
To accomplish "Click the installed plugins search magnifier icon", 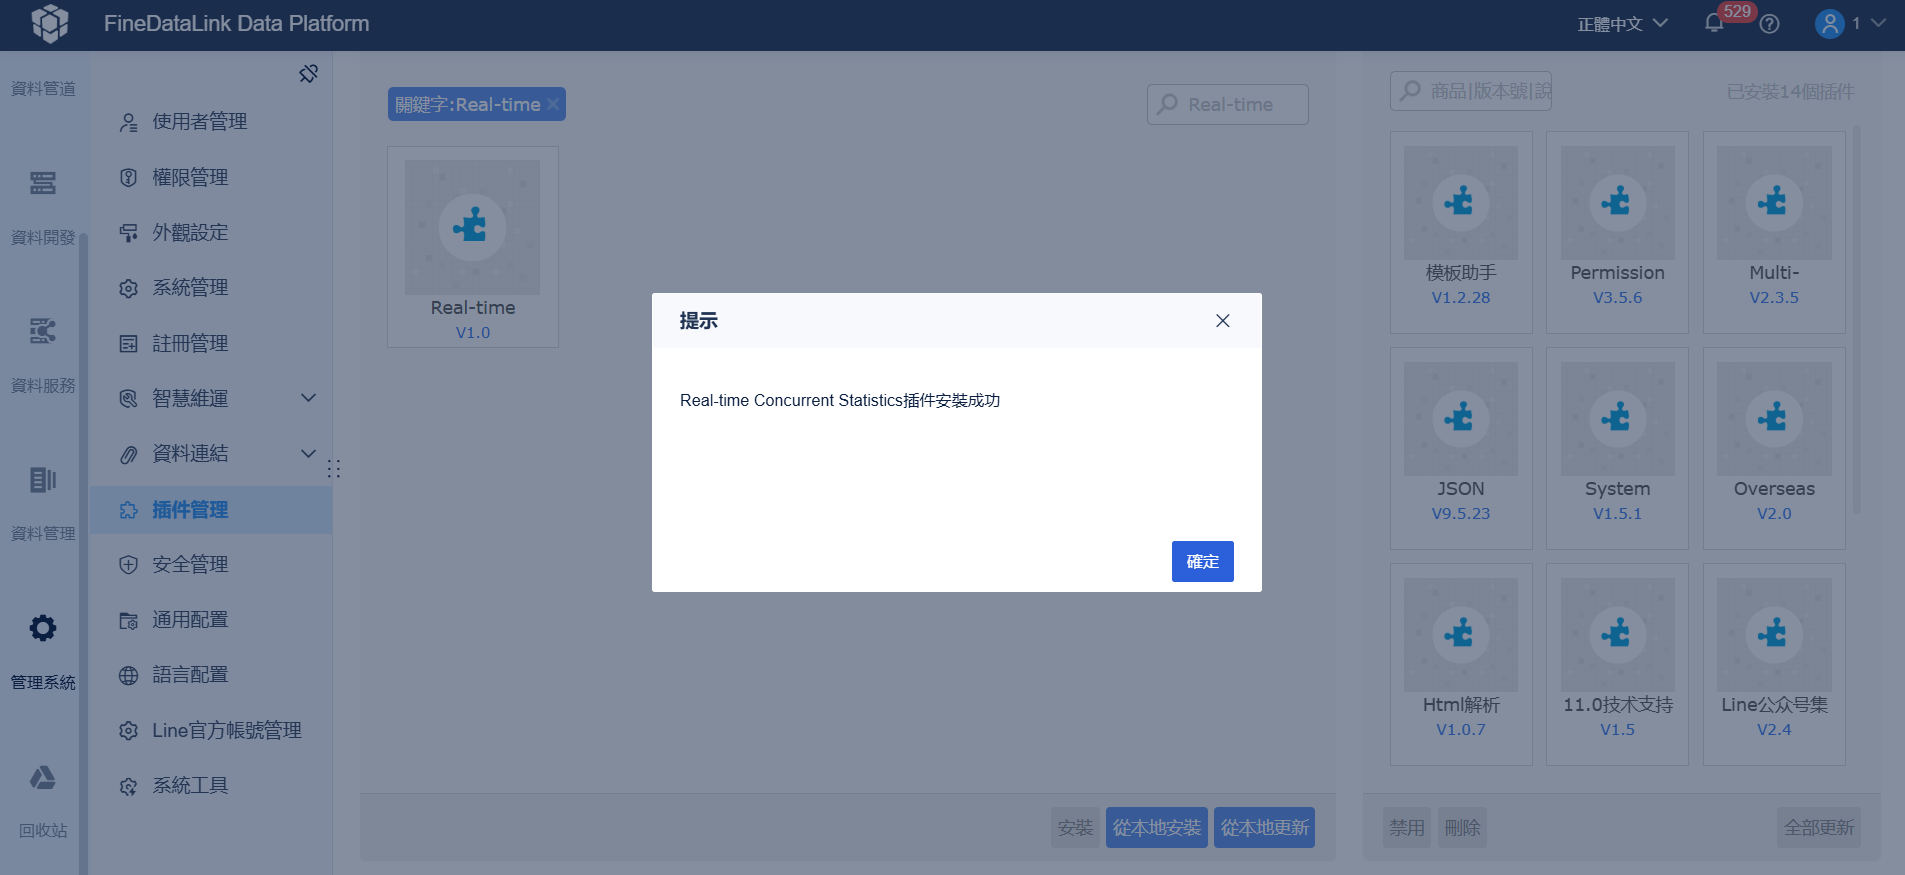I will pyautogui.click(x=1410, y=91).
